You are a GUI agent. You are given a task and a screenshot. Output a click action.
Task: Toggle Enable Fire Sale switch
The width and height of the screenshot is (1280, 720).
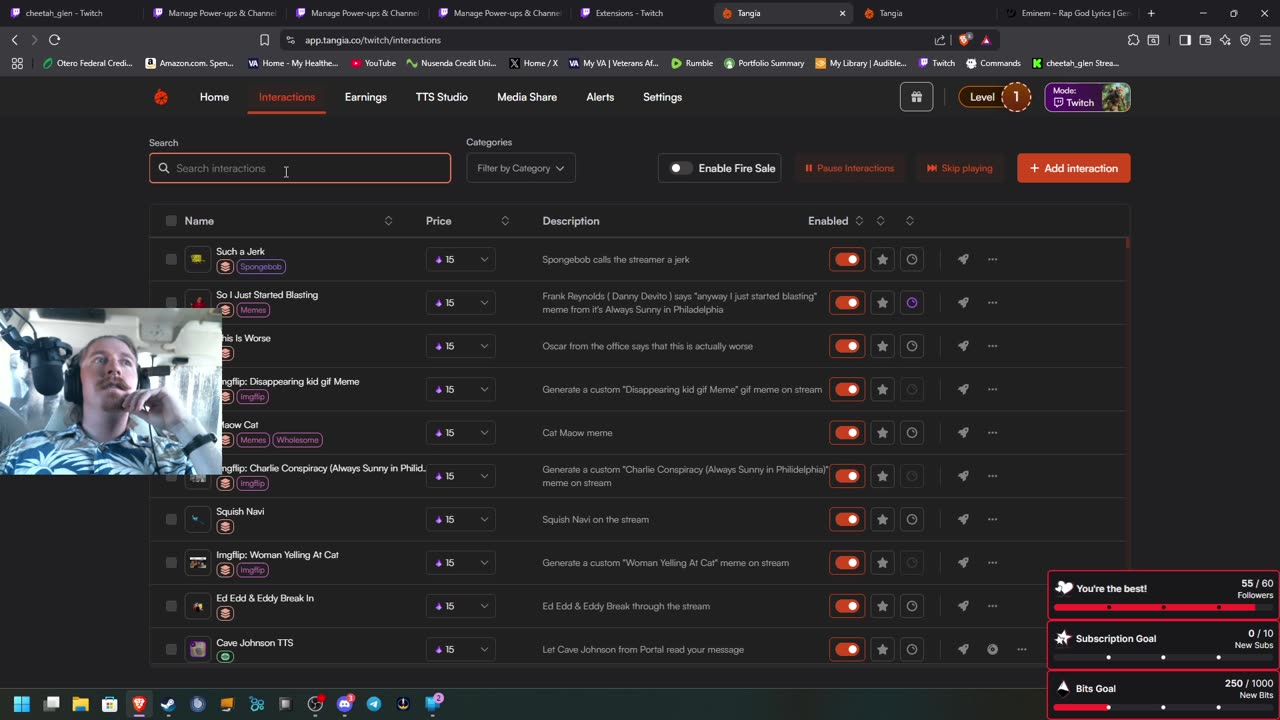pos(680,168)
